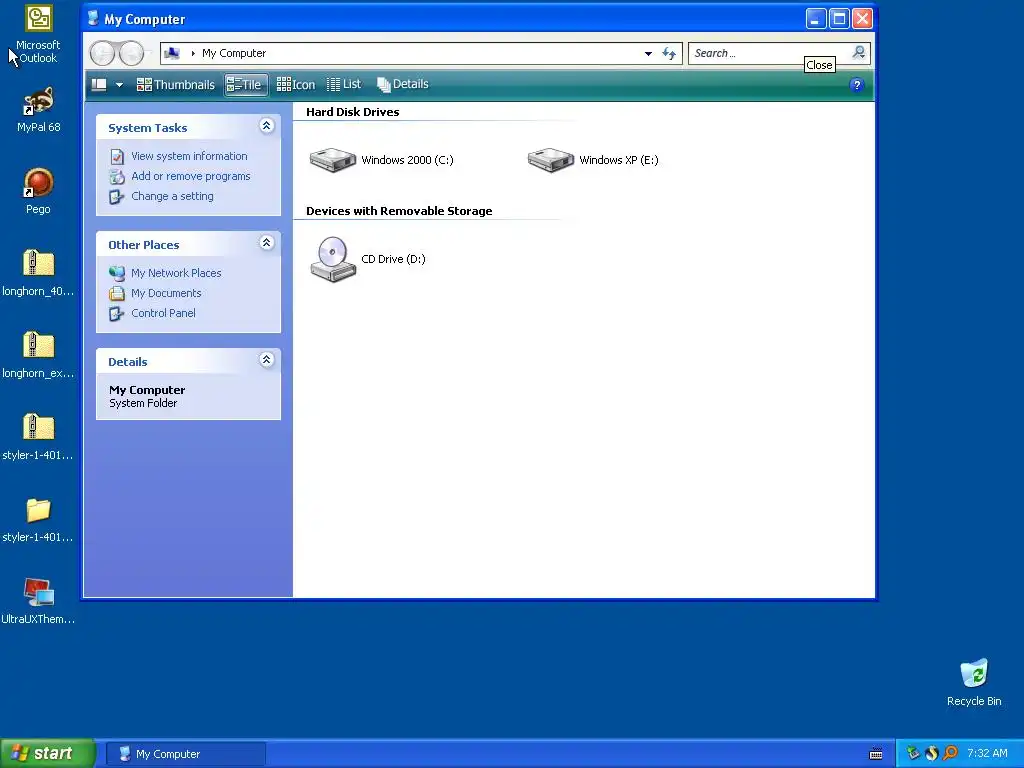This screenshot has height=768, width=1024.
Task: Open the address bar history dropdown
Action: coord(648,54)
